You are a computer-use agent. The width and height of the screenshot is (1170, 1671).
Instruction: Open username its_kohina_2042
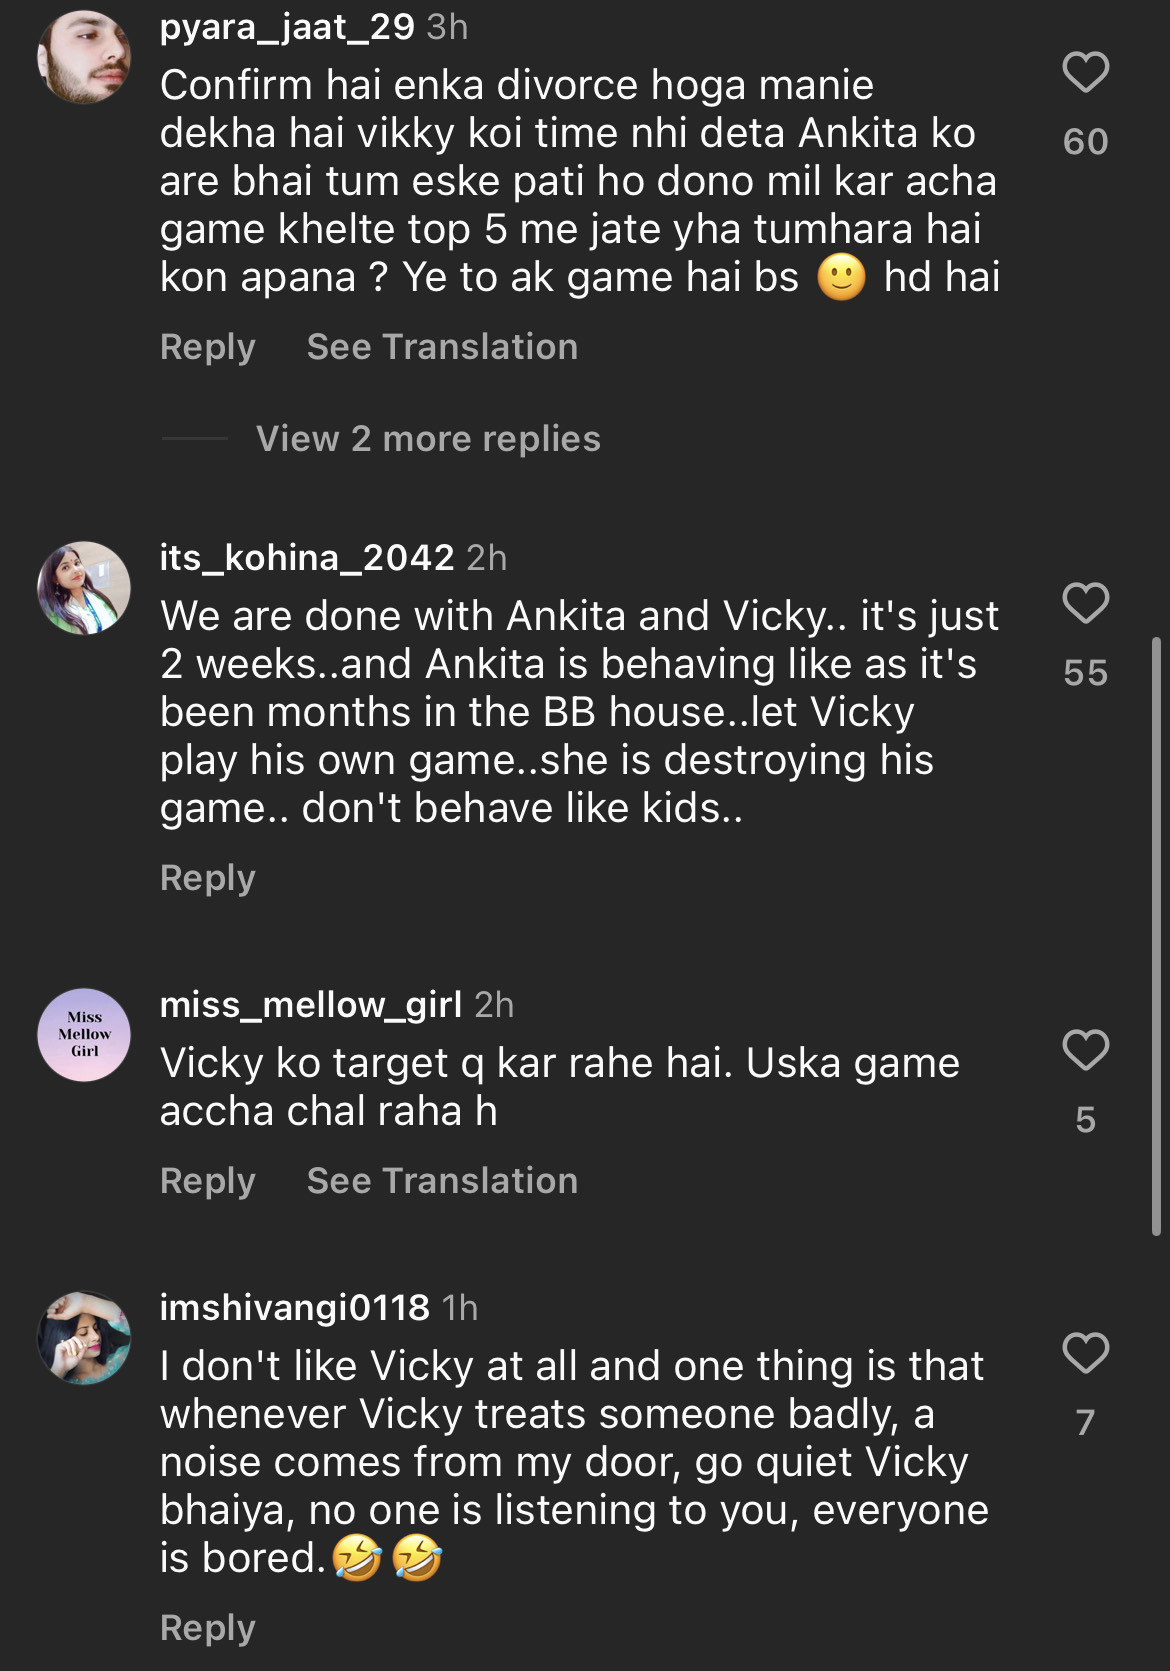pyautogui.click(x=307, y=558)
